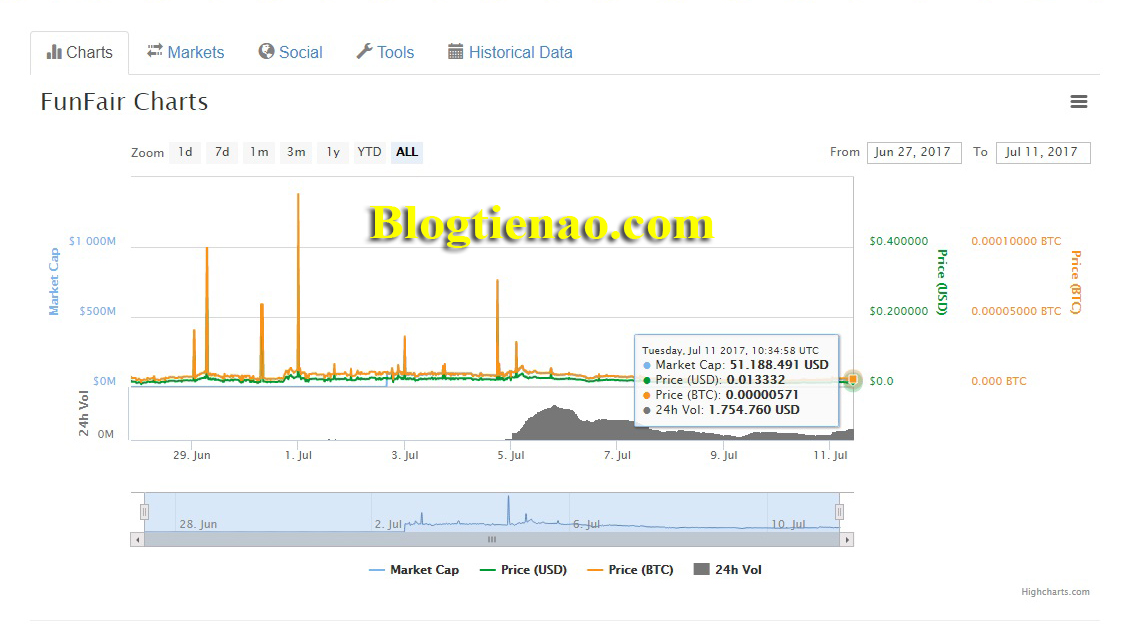Click the navigator scrollbar thumb grip

492,540
